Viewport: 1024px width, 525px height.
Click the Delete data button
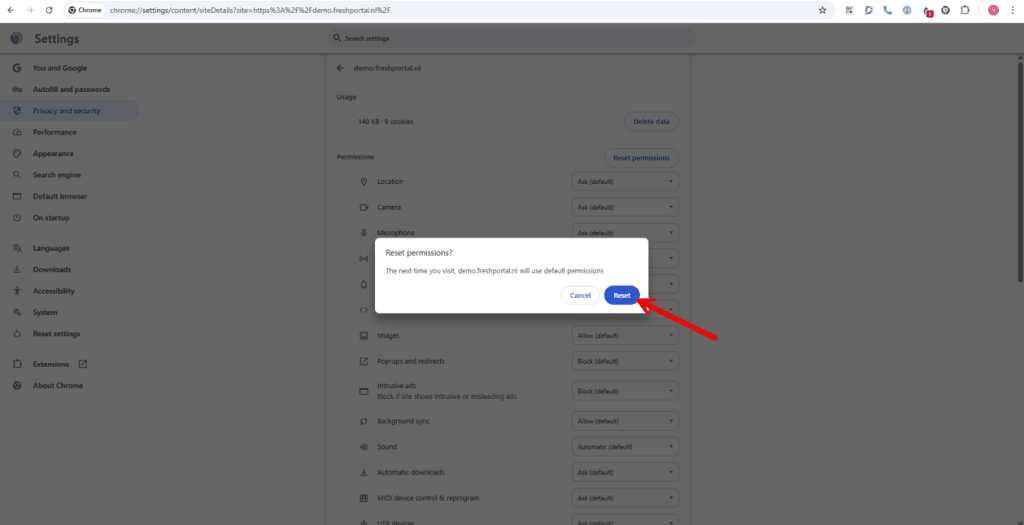pyautogui.click(x=651, y=121)
